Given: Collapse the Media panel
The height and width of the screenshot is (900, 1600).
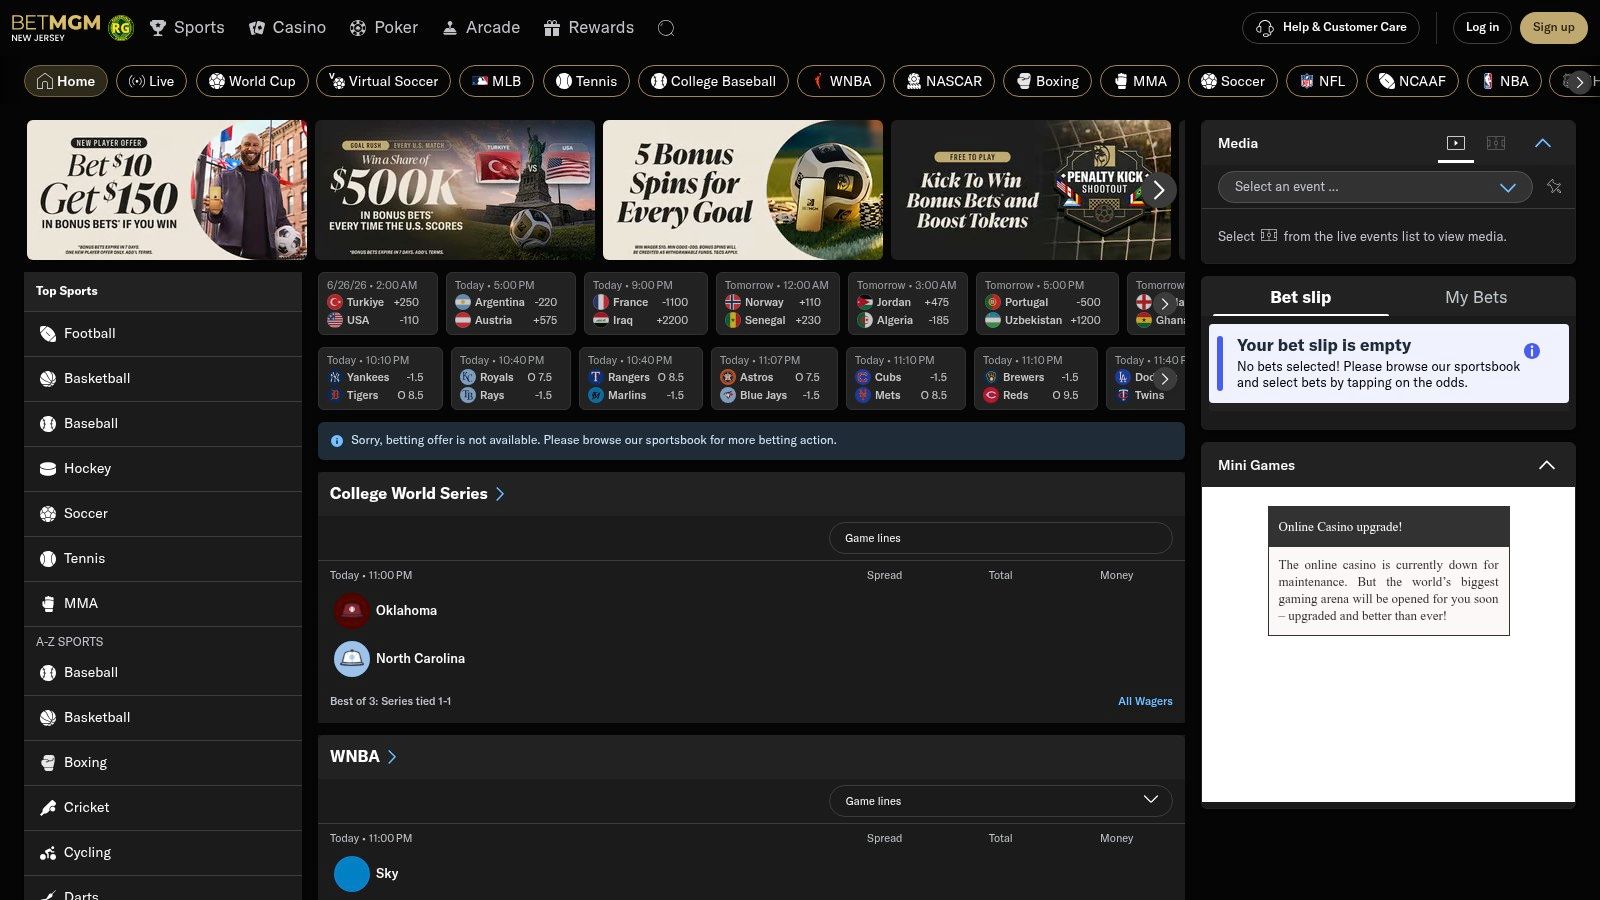Looking at the screenshot, I should (1543, 143).
